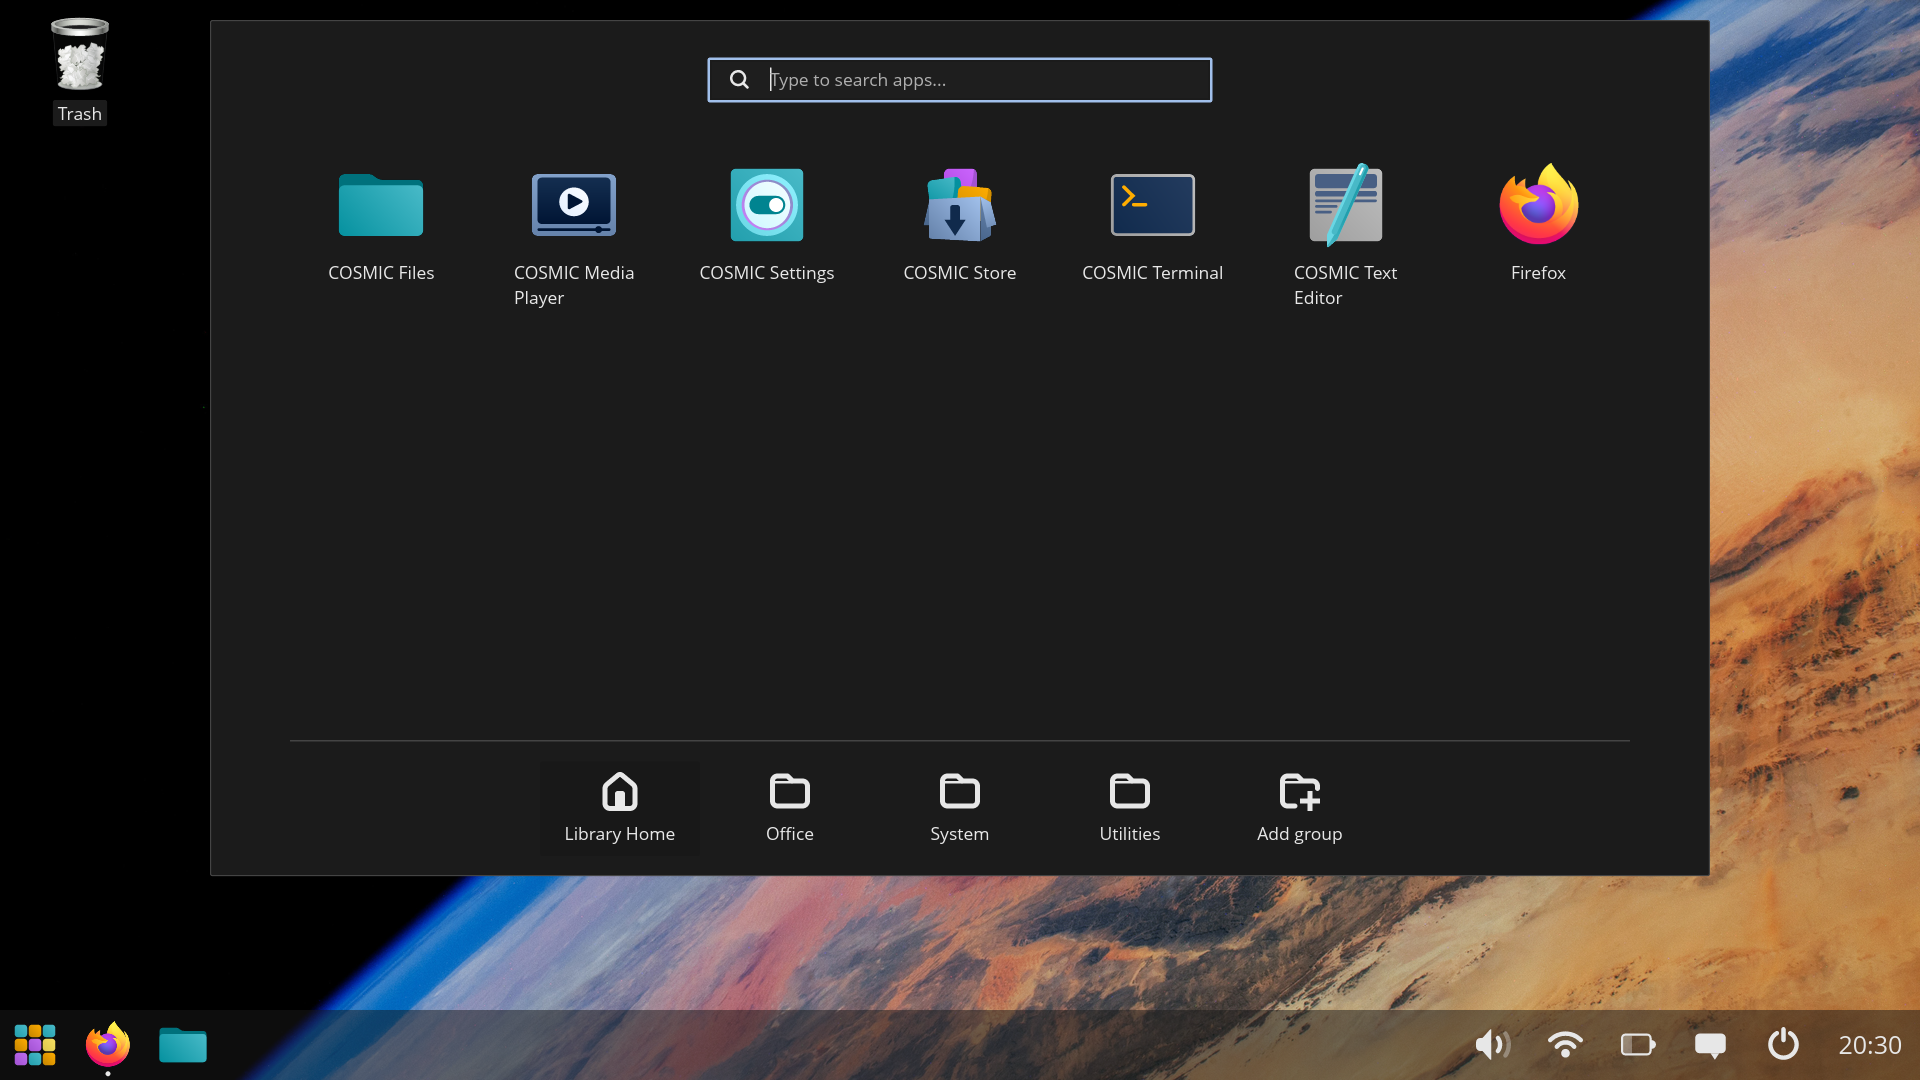Click the "COSMIC Settings" label
Viewport: 1920px width, 1080px height.
pos(767,273)
